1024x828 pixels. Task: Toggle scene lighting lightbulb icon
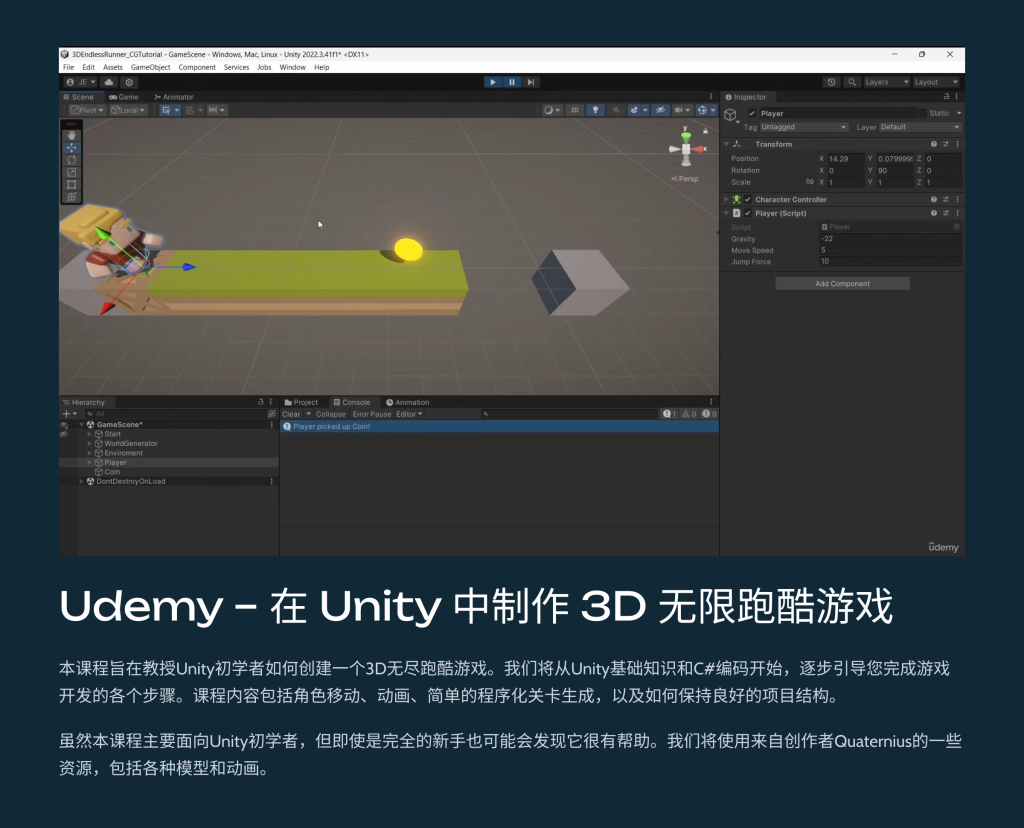tap(595, 110)
